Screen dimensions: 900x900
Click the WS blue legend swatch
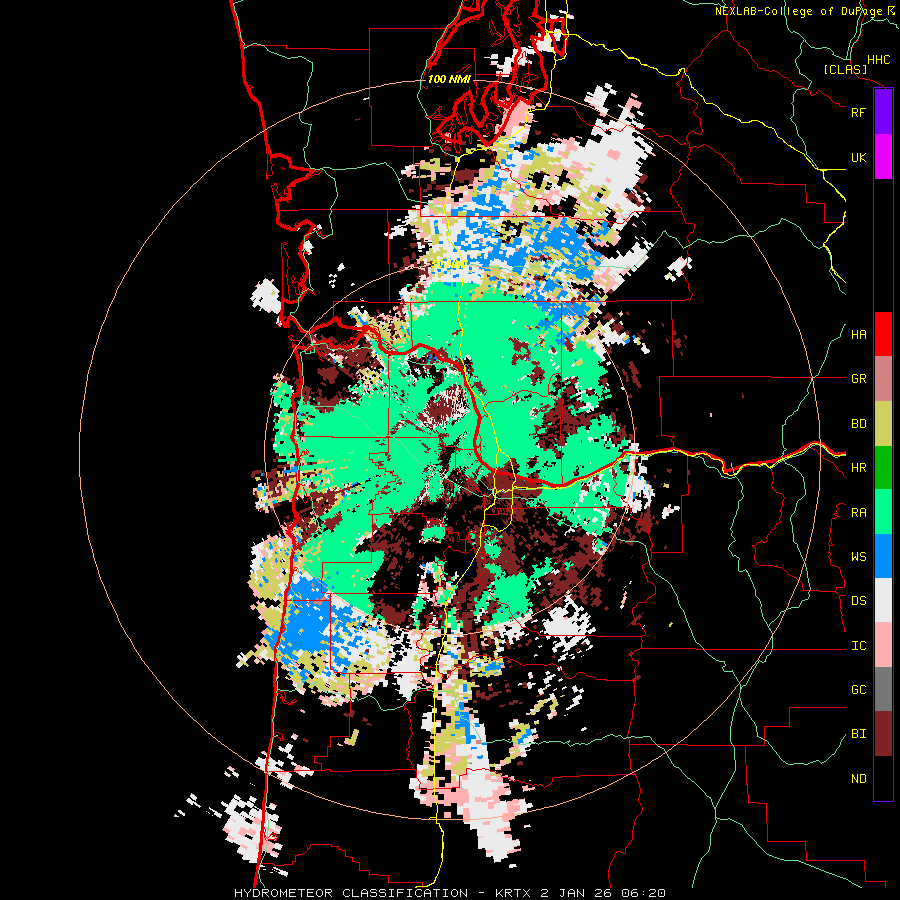coord(883,556)
